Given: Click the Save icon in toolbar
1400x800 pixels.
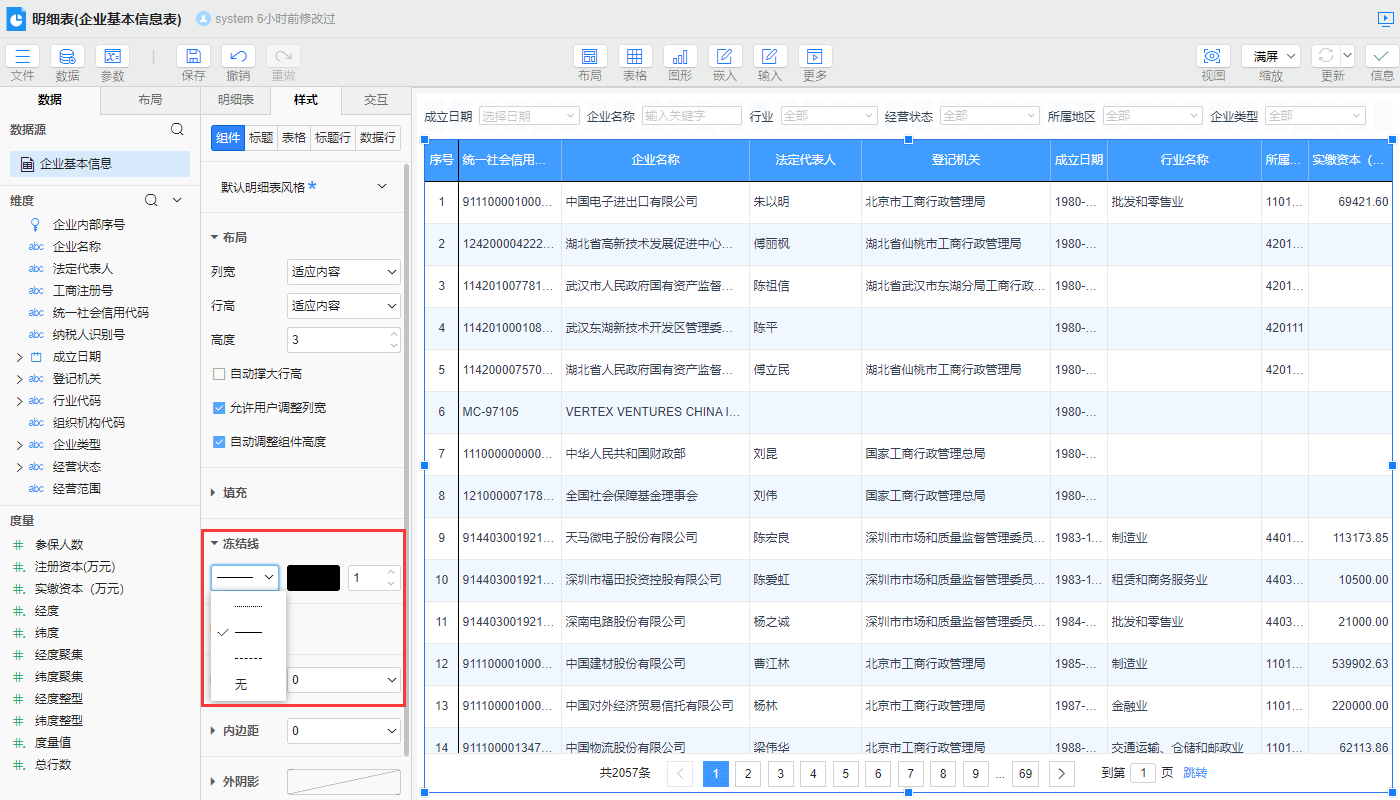Looking at the screenshot, I should coord(193,57).
